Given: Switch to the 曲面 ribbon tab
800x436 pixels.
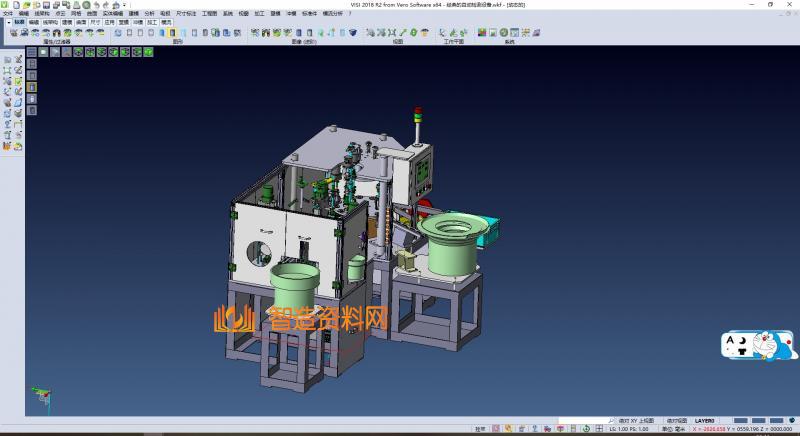Looking at the screenshot, I should click(x=81, y=20).
